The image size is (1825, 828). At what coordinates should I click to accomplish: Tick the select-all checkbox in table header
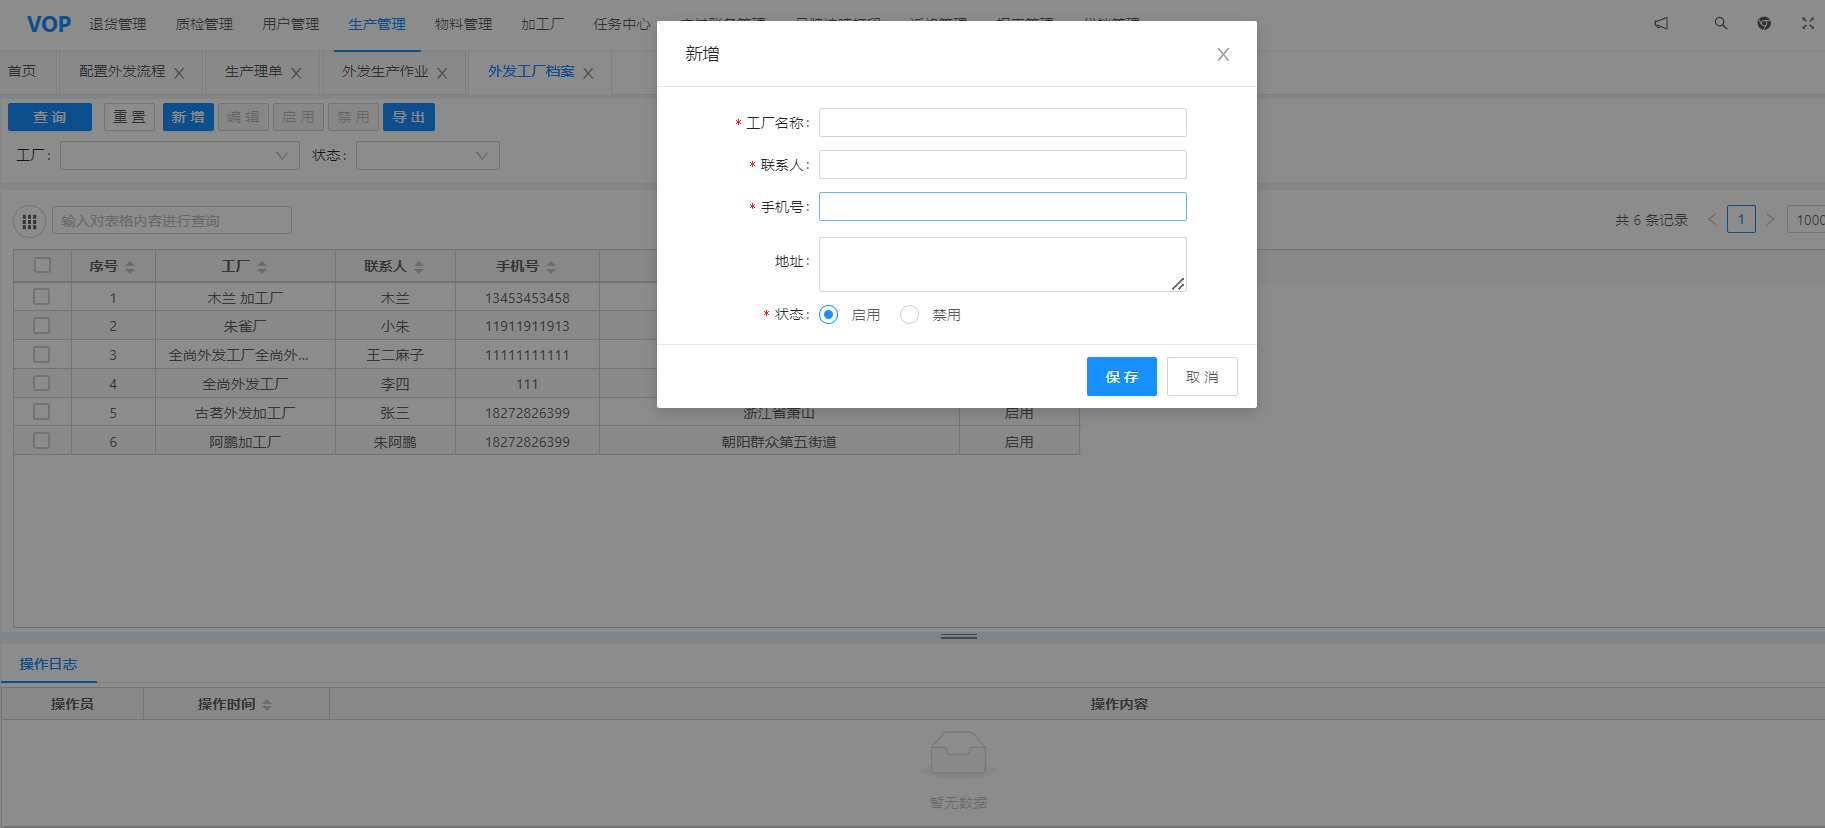pyautogui.click(x=42, y=265)
